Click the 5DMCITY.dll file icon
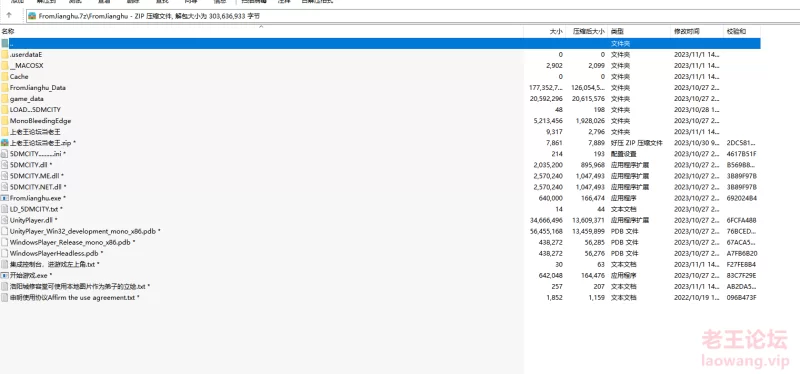800x374 pixels. [x=5, y=165]
